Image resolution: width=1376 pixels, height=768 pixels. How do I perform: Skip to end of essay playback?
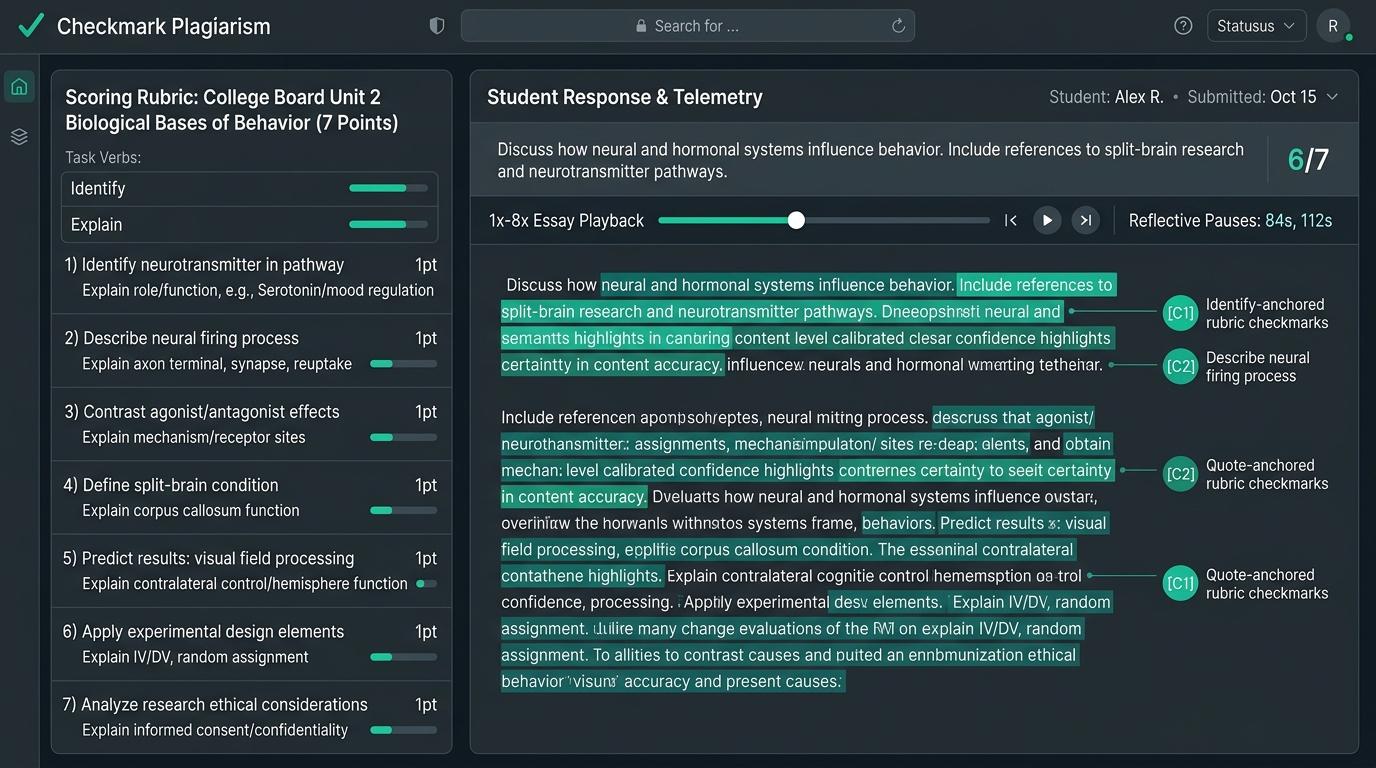point(1085,220)
